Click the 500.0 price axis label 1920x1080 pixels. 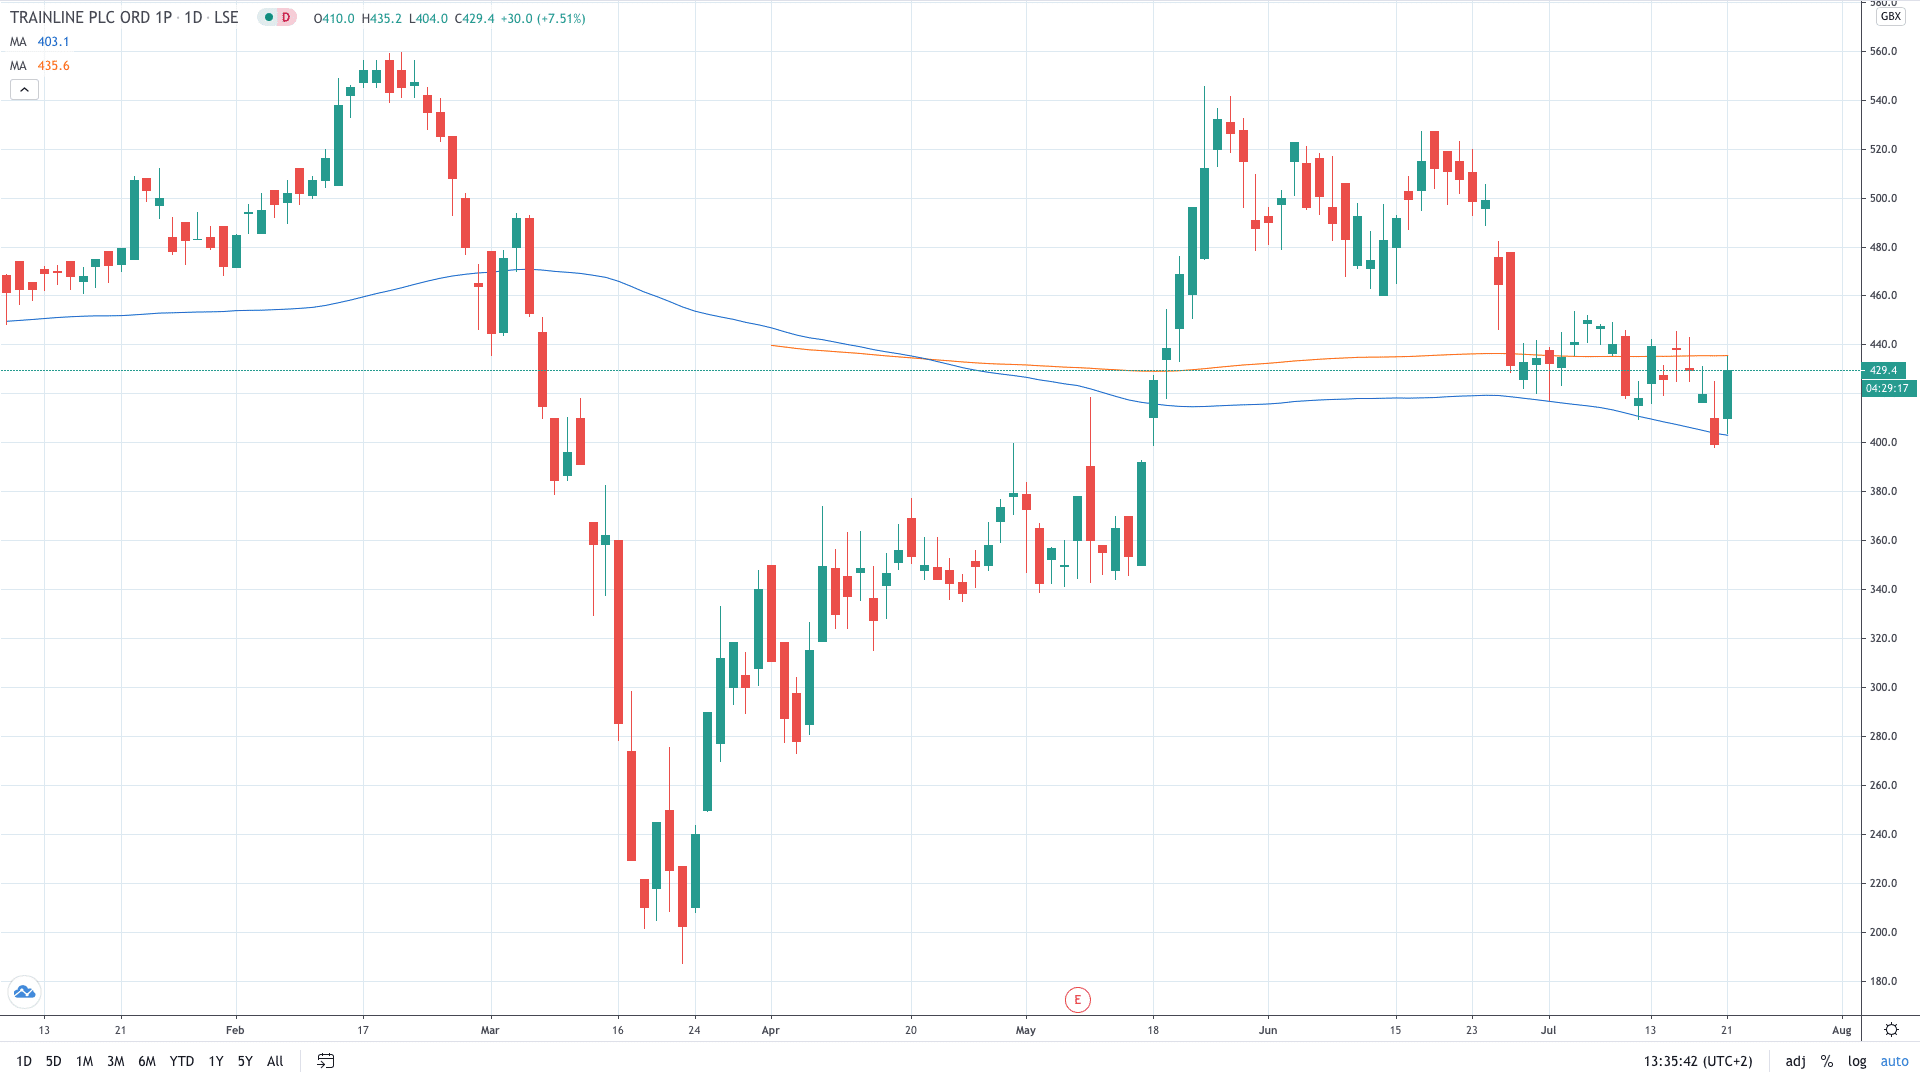pos(1883,198)
